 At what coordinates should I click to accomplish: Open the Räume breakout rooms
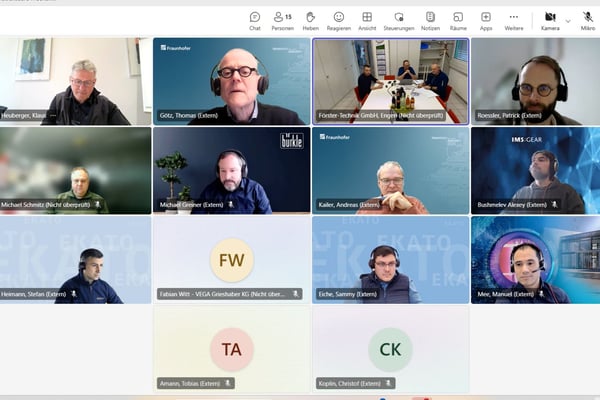pyautogui.click(x=458, y=20)
